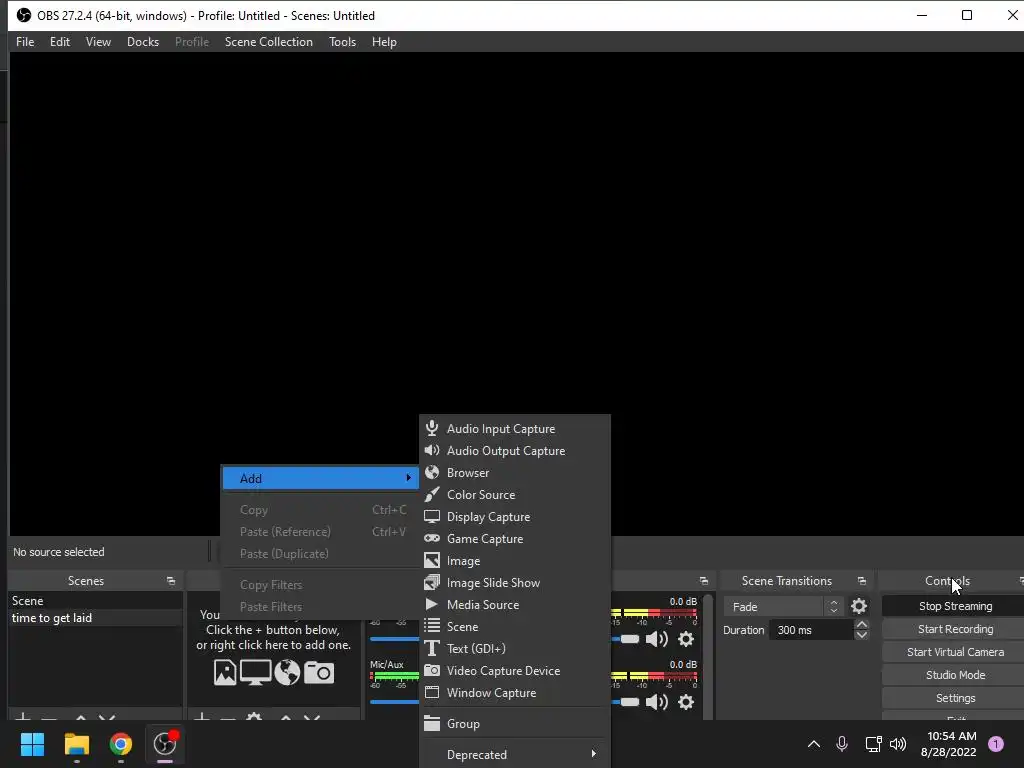Image resolution: width=1024 pixels, height=768 pixels.
Task: Open the Docks menu
Action: click(143, 42)
